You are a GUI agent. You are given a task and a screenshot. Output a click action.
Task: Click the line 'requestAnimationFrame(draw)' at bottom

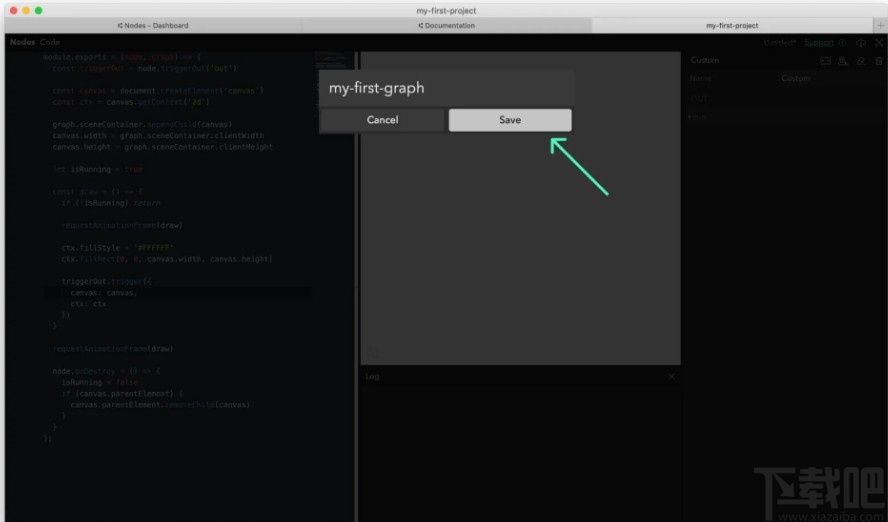click(113, 349)
